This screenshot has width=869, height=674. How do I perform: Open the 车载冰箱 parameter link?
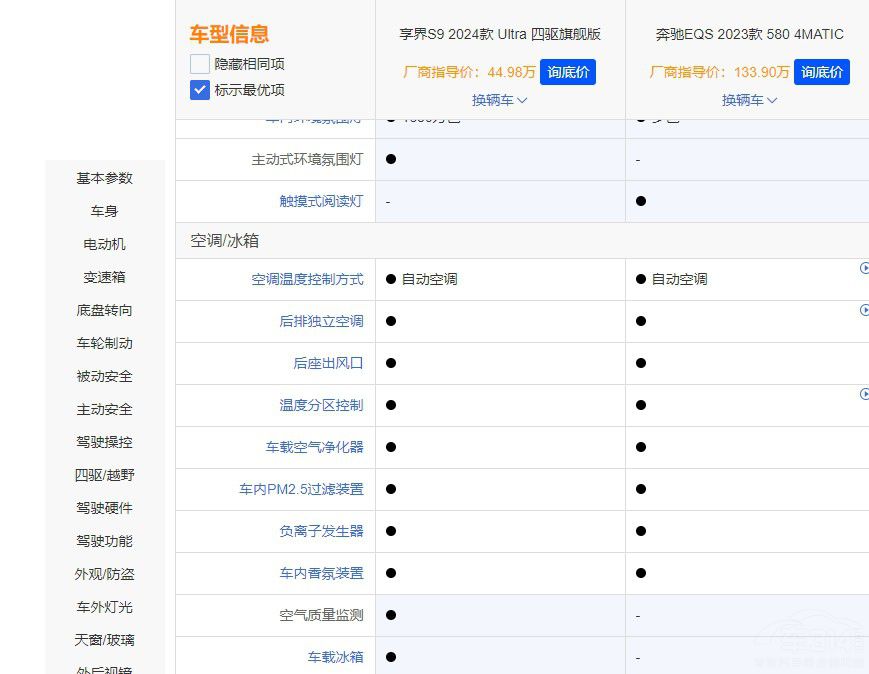pyautogui.click(x=334, y=657)
